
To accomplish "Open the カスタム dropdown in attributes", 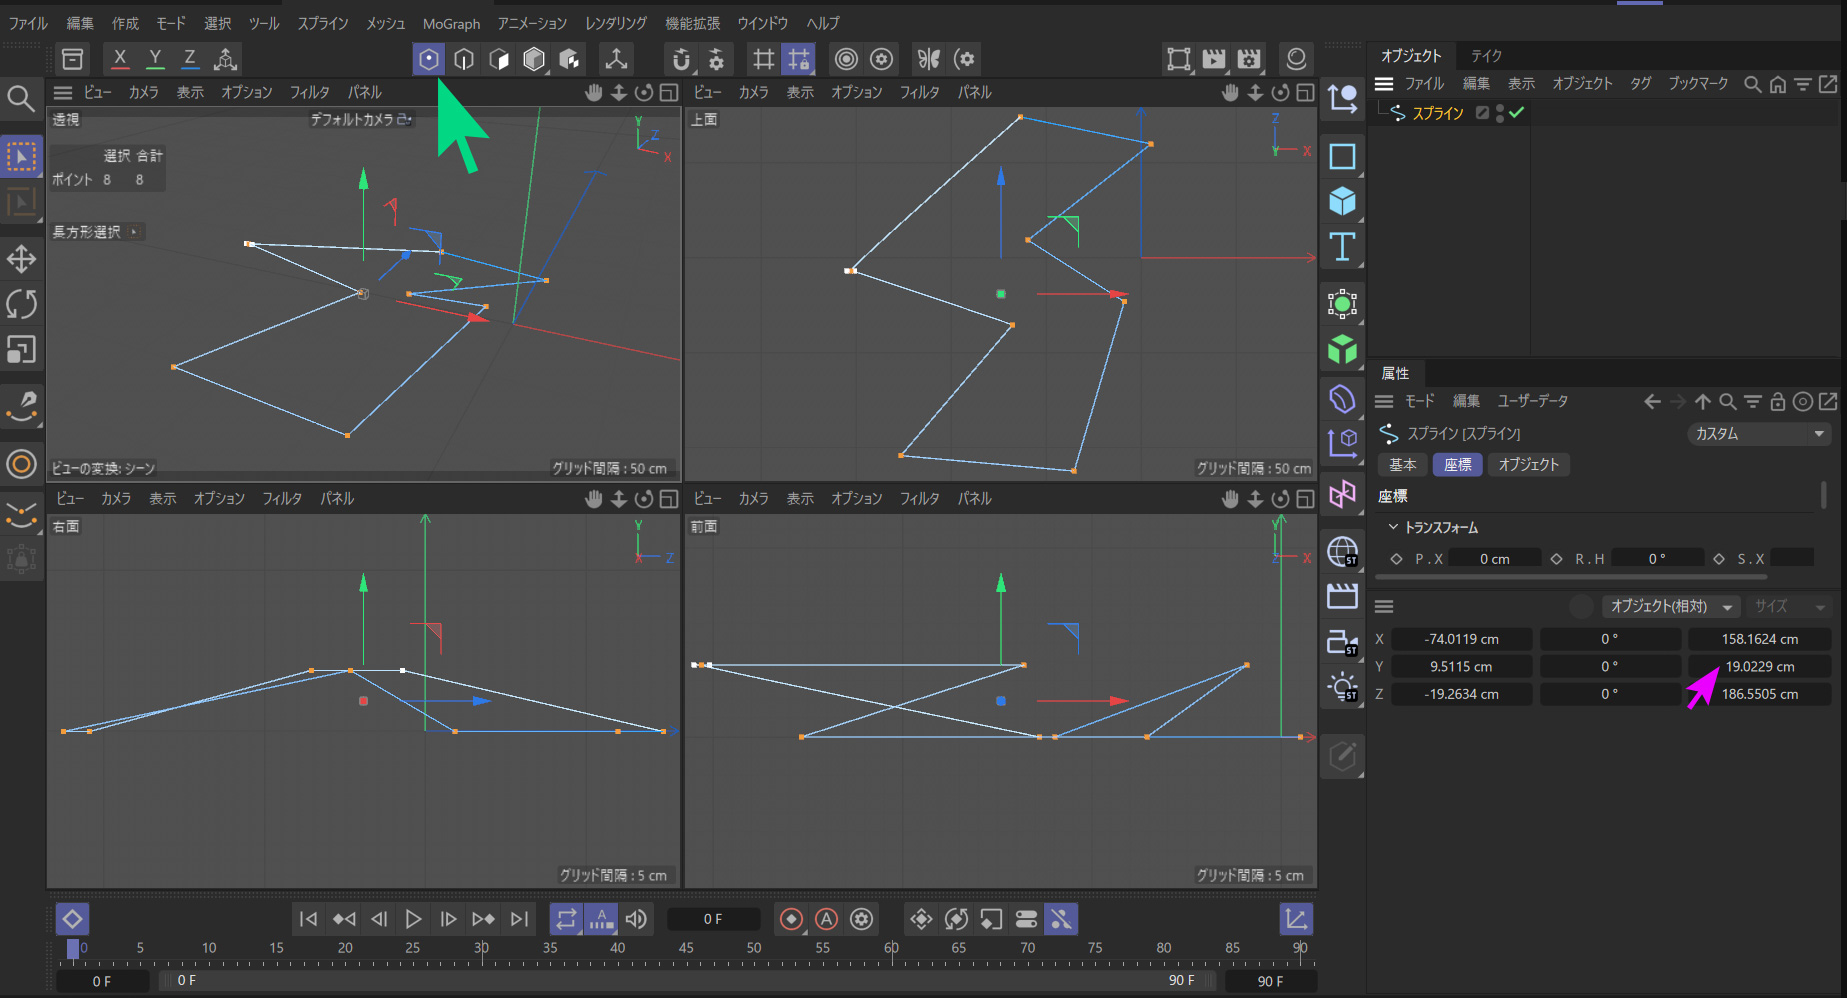I will (1759, 434).
